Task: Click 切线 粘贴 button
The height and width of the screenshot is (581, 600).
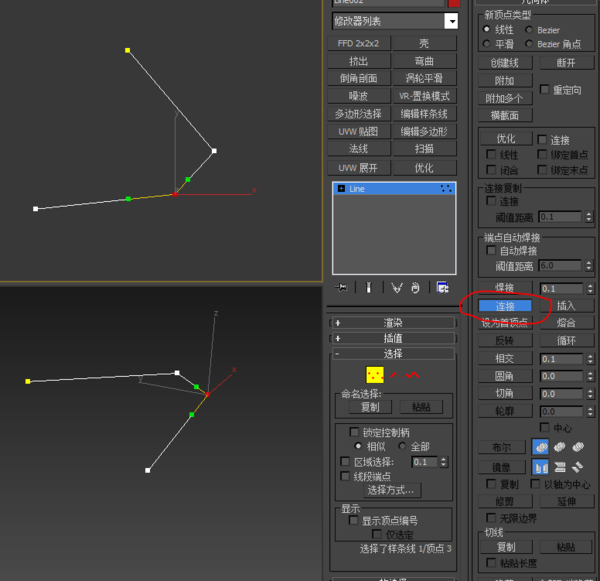Action: (x=566, y=547)
